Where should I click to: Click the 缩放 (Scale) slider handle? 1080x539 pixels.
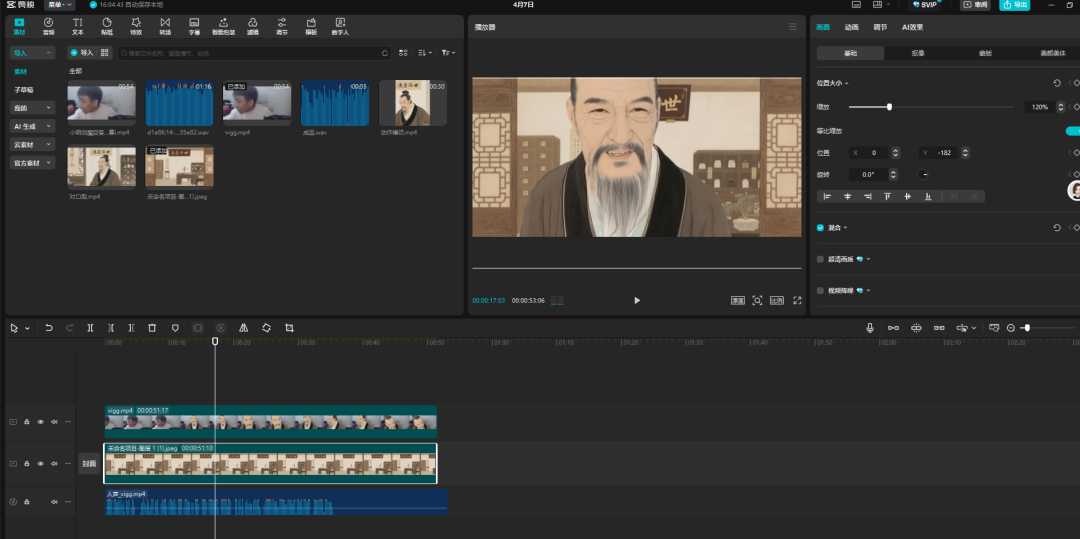(889, 107)
